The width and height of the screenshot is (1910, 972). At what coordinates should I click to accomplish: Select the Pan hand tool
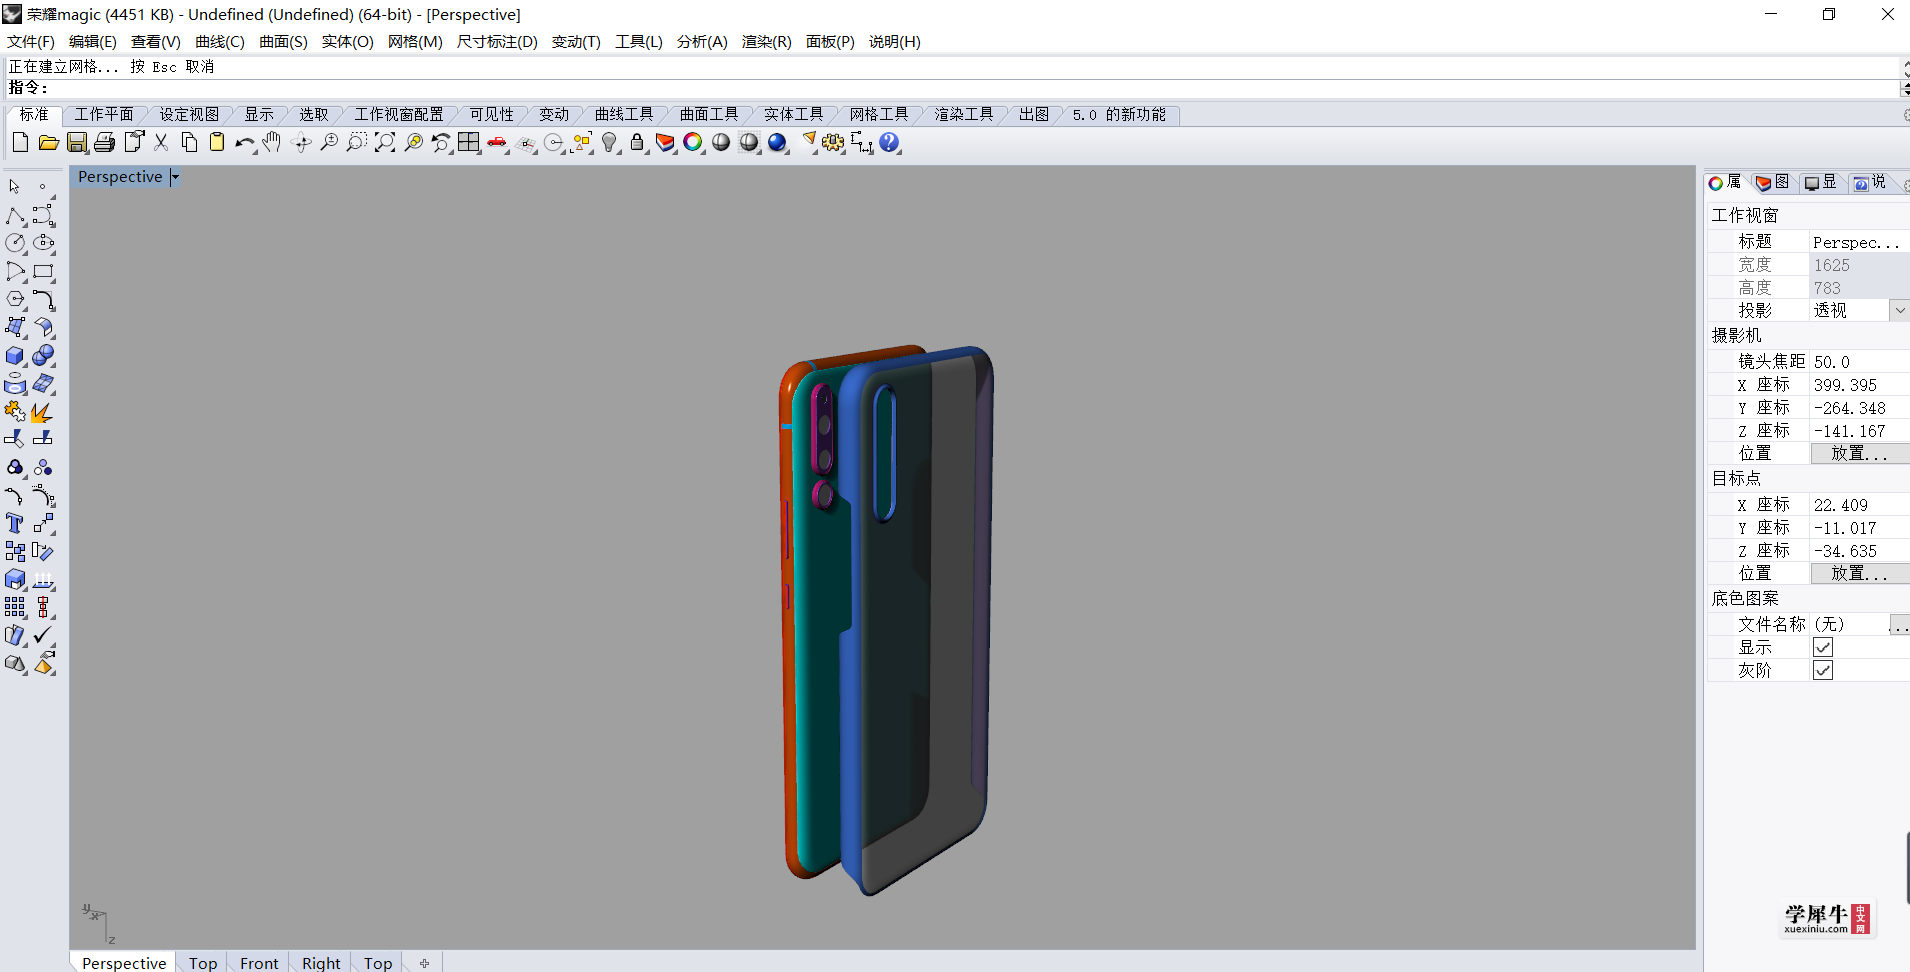click(x=272, y=143)
